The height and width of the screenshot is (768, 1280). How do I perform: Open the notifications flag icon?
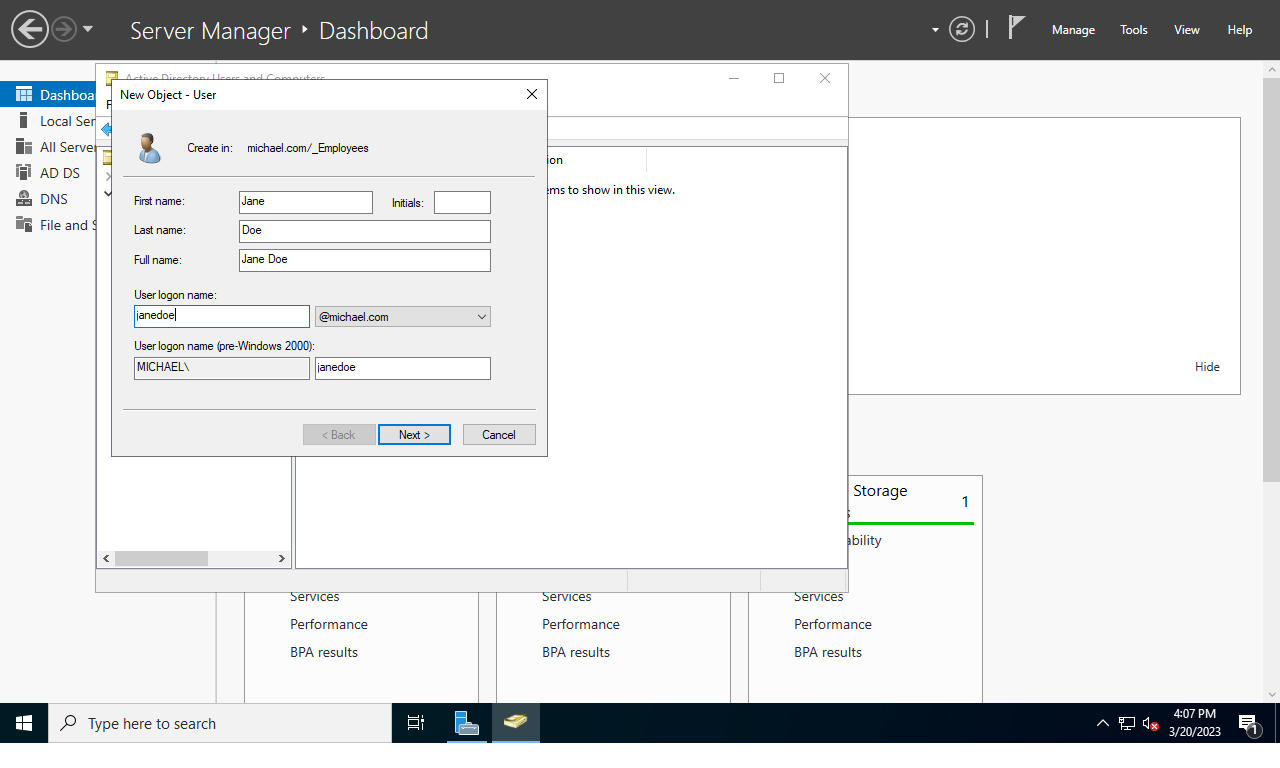coord(1017,28)
